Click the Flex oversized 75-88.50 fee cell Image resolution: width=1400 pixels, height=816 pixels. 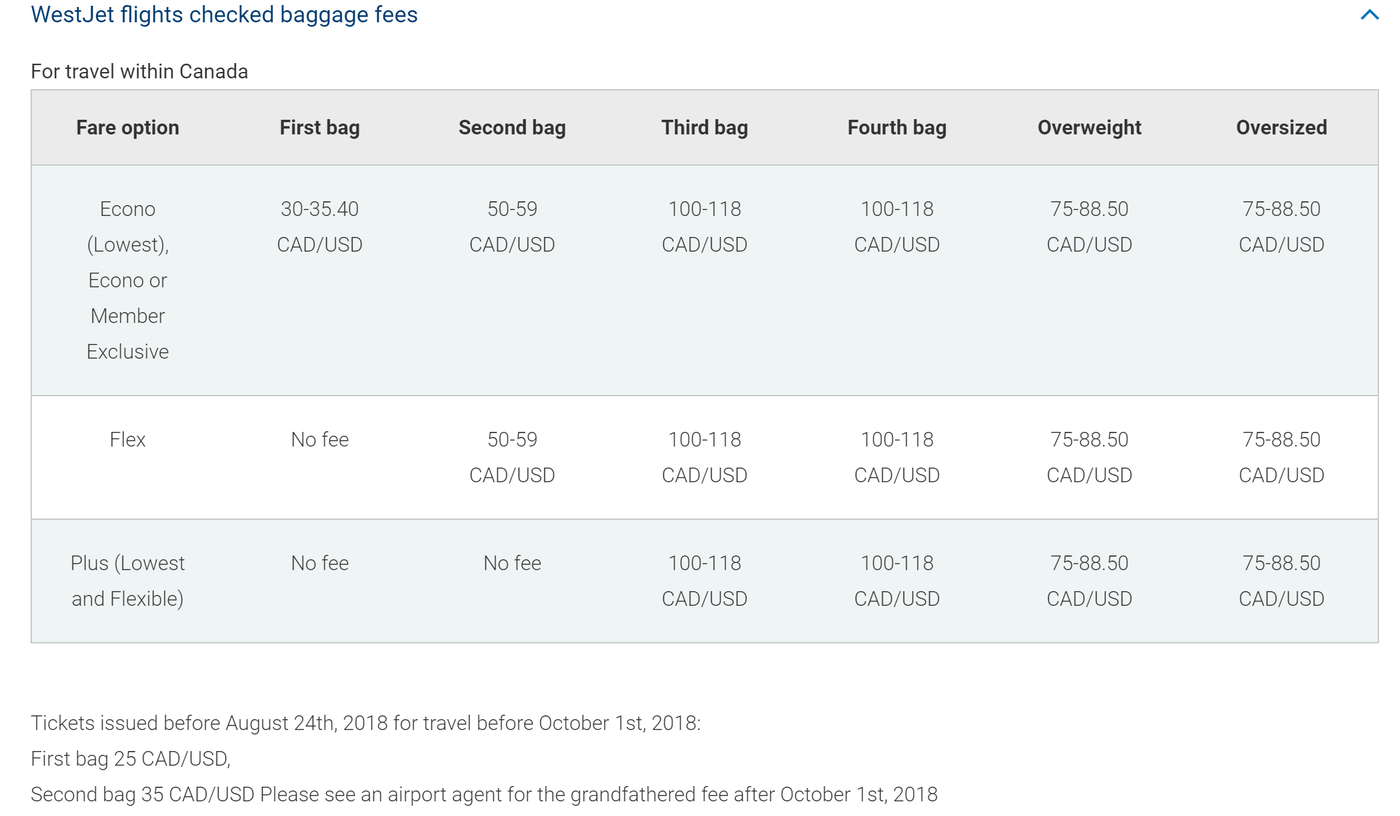(1281, 457)
